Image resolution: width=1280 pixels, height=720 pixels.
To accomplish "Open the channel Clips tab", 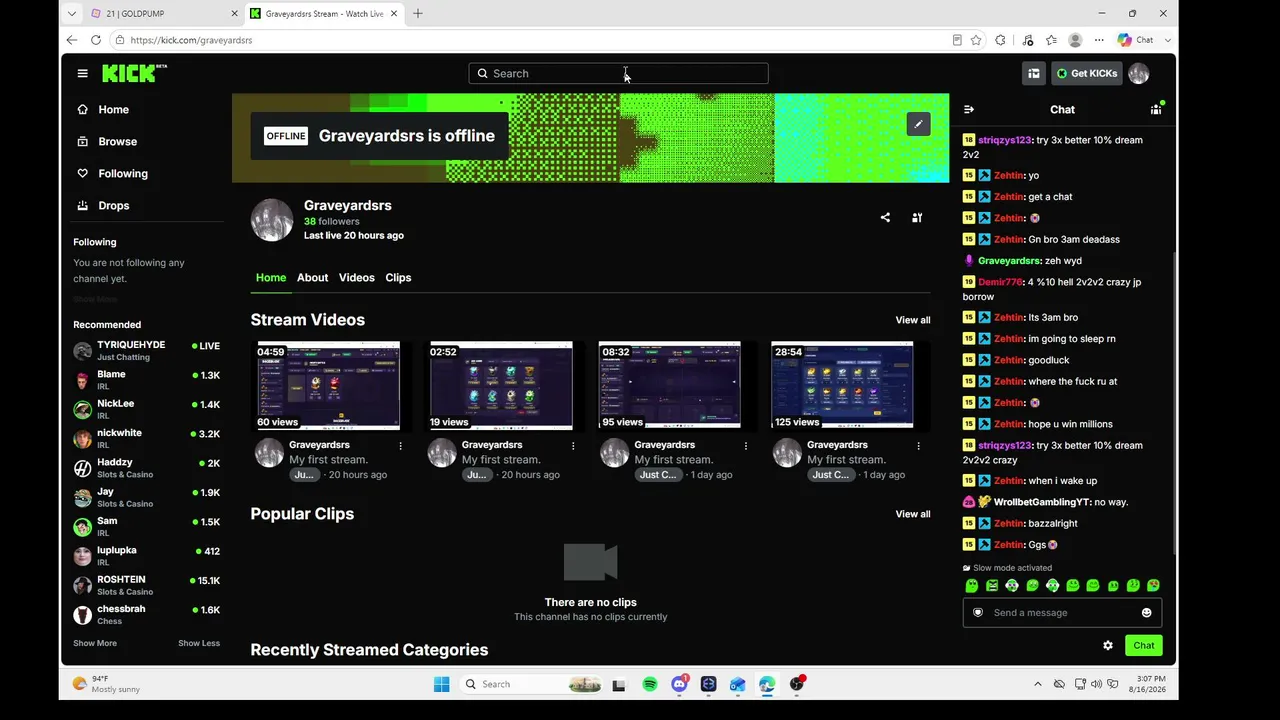I will [x=398, y=277].
